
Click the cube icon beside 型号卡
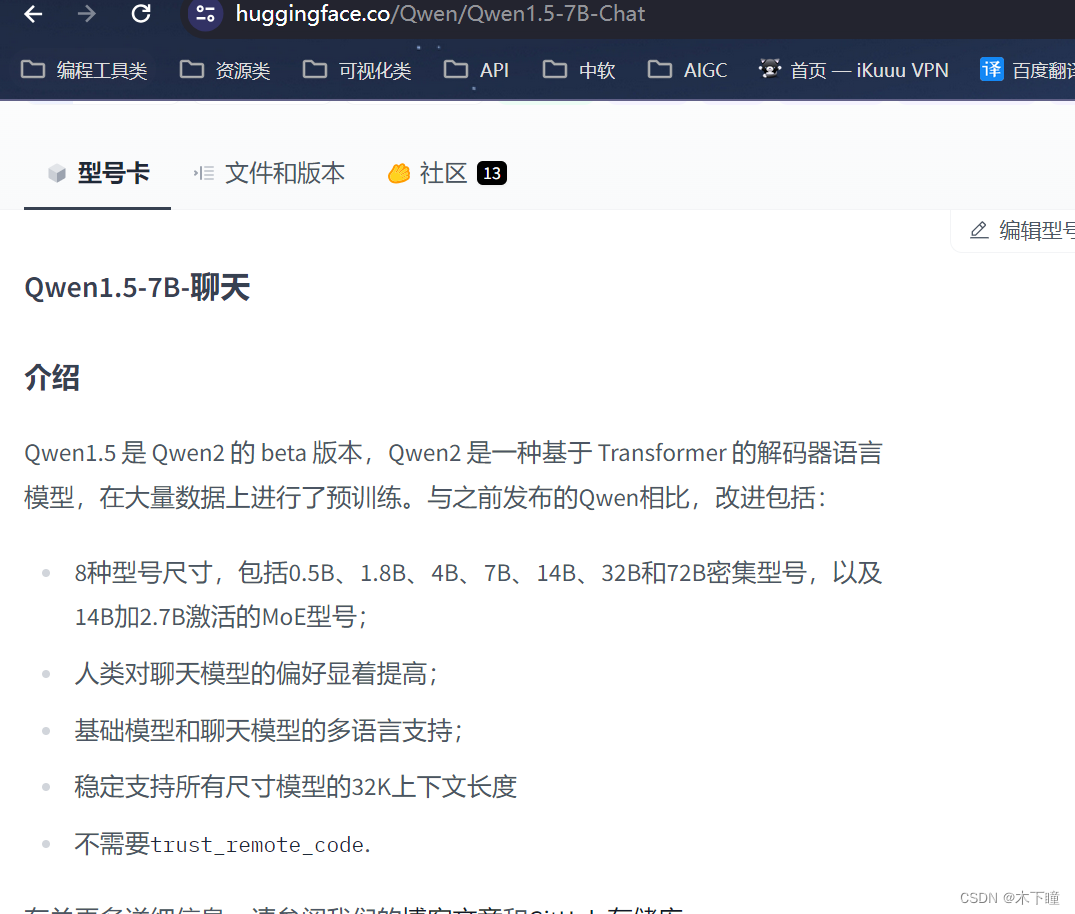55,172
